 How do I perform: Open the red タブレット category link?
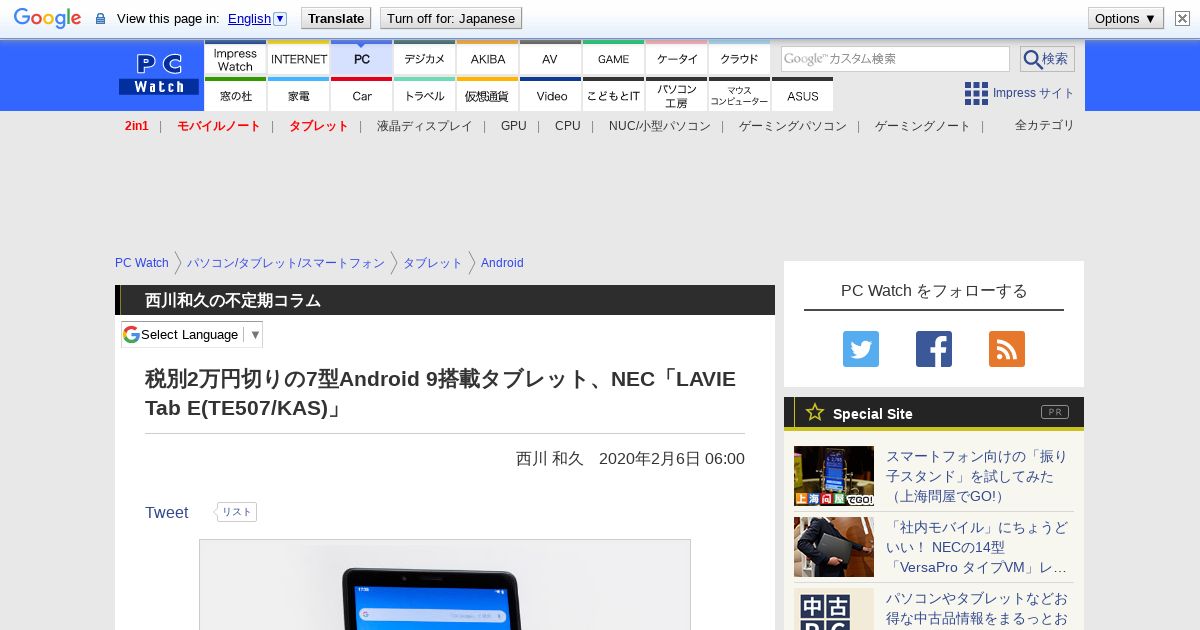tap(319, 126)
